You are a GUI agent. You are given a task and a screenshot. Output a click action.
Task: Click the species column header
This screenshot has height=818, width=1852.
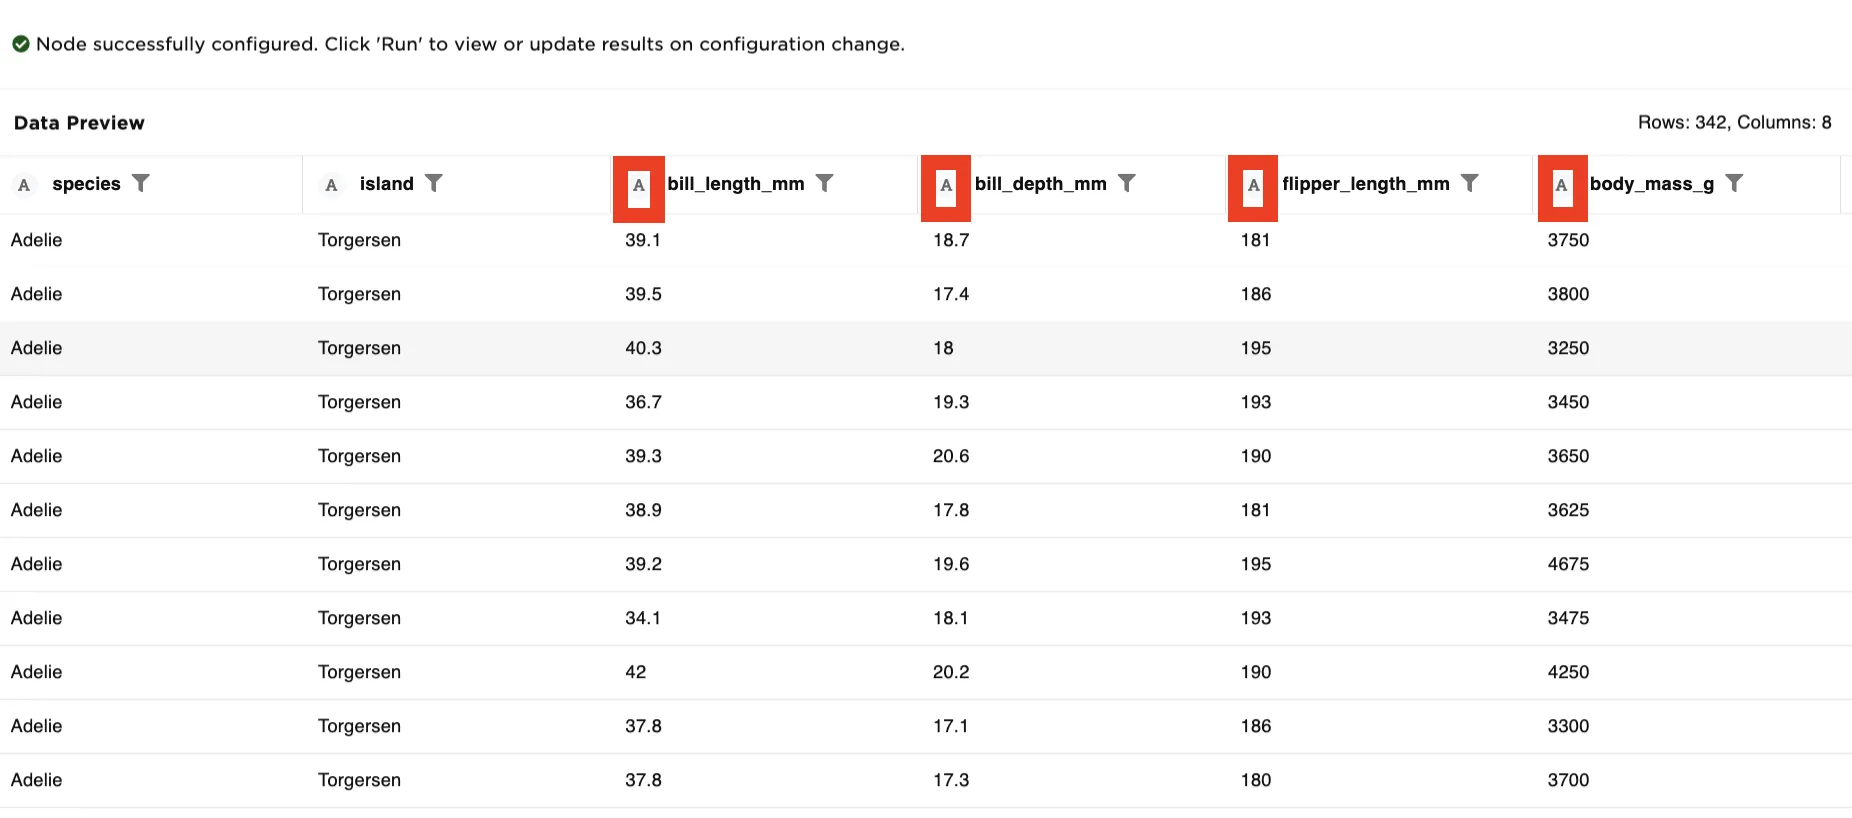coord(85,184)
